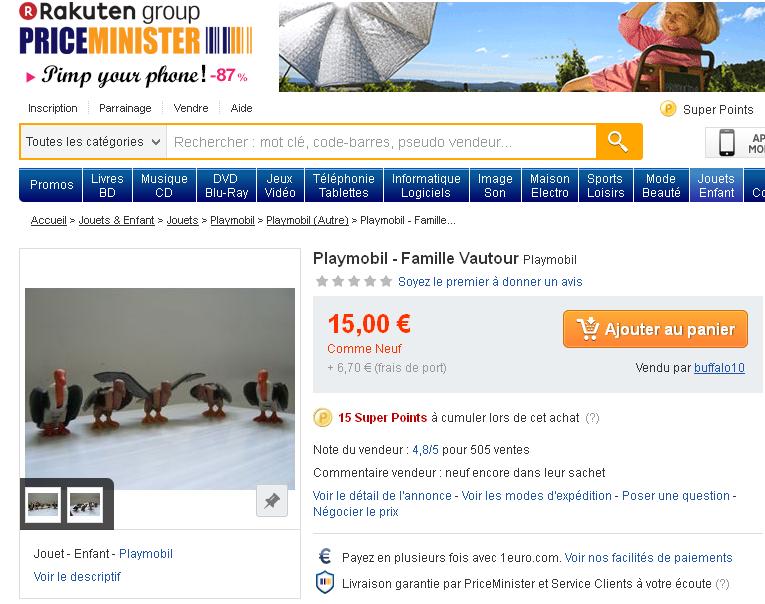The image size is (765, 604).
Task: Open seller buffalo10 profile link
Action: pyautogui.click(x=719, y=368)
